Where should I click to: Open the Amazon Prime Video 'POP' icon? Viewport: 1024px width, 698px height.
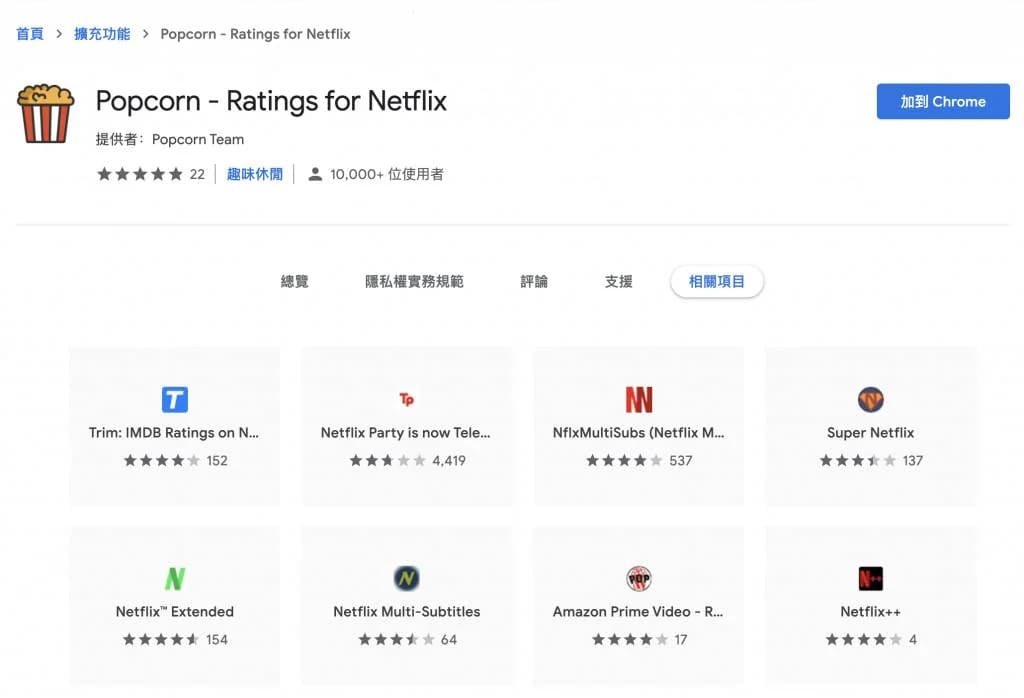[638, 577]
